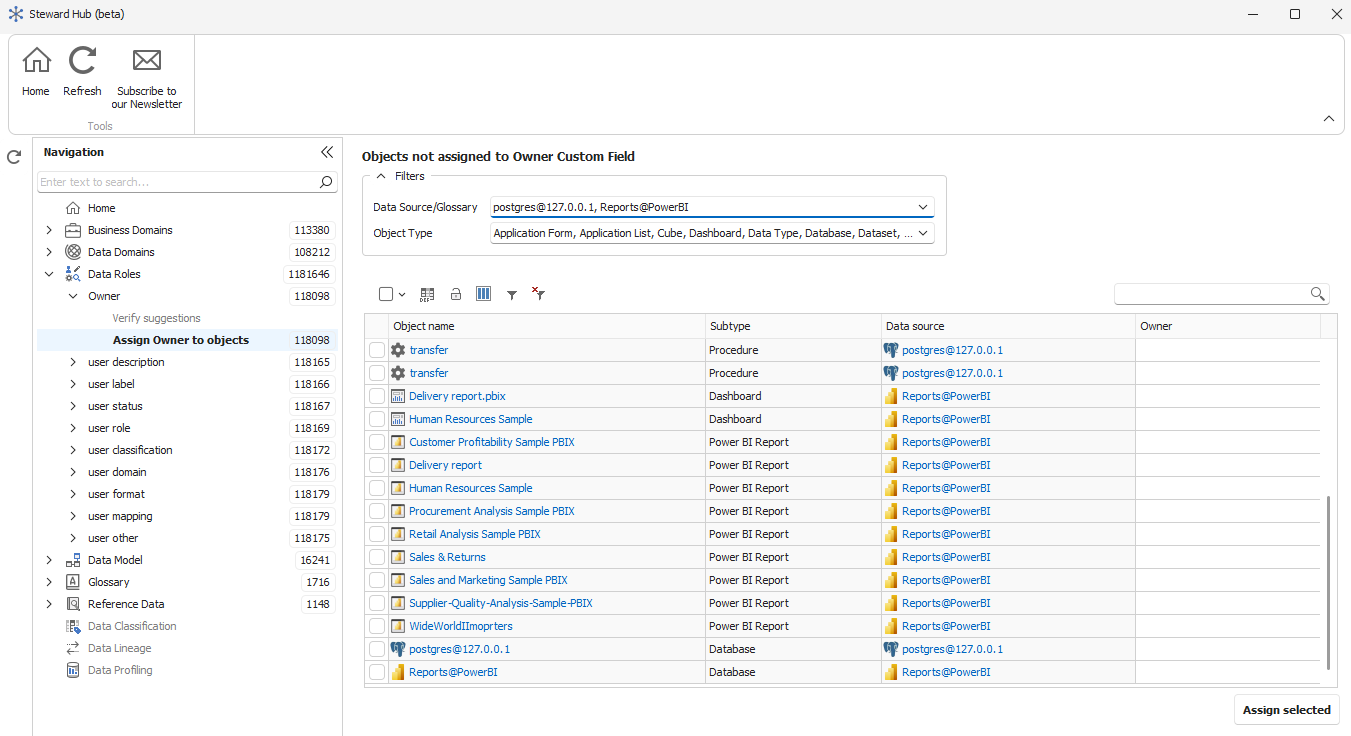This screenshot has width=1351, height=736.
Task: Click the Data Model diagram icon
Action: (x=73, y=560)
